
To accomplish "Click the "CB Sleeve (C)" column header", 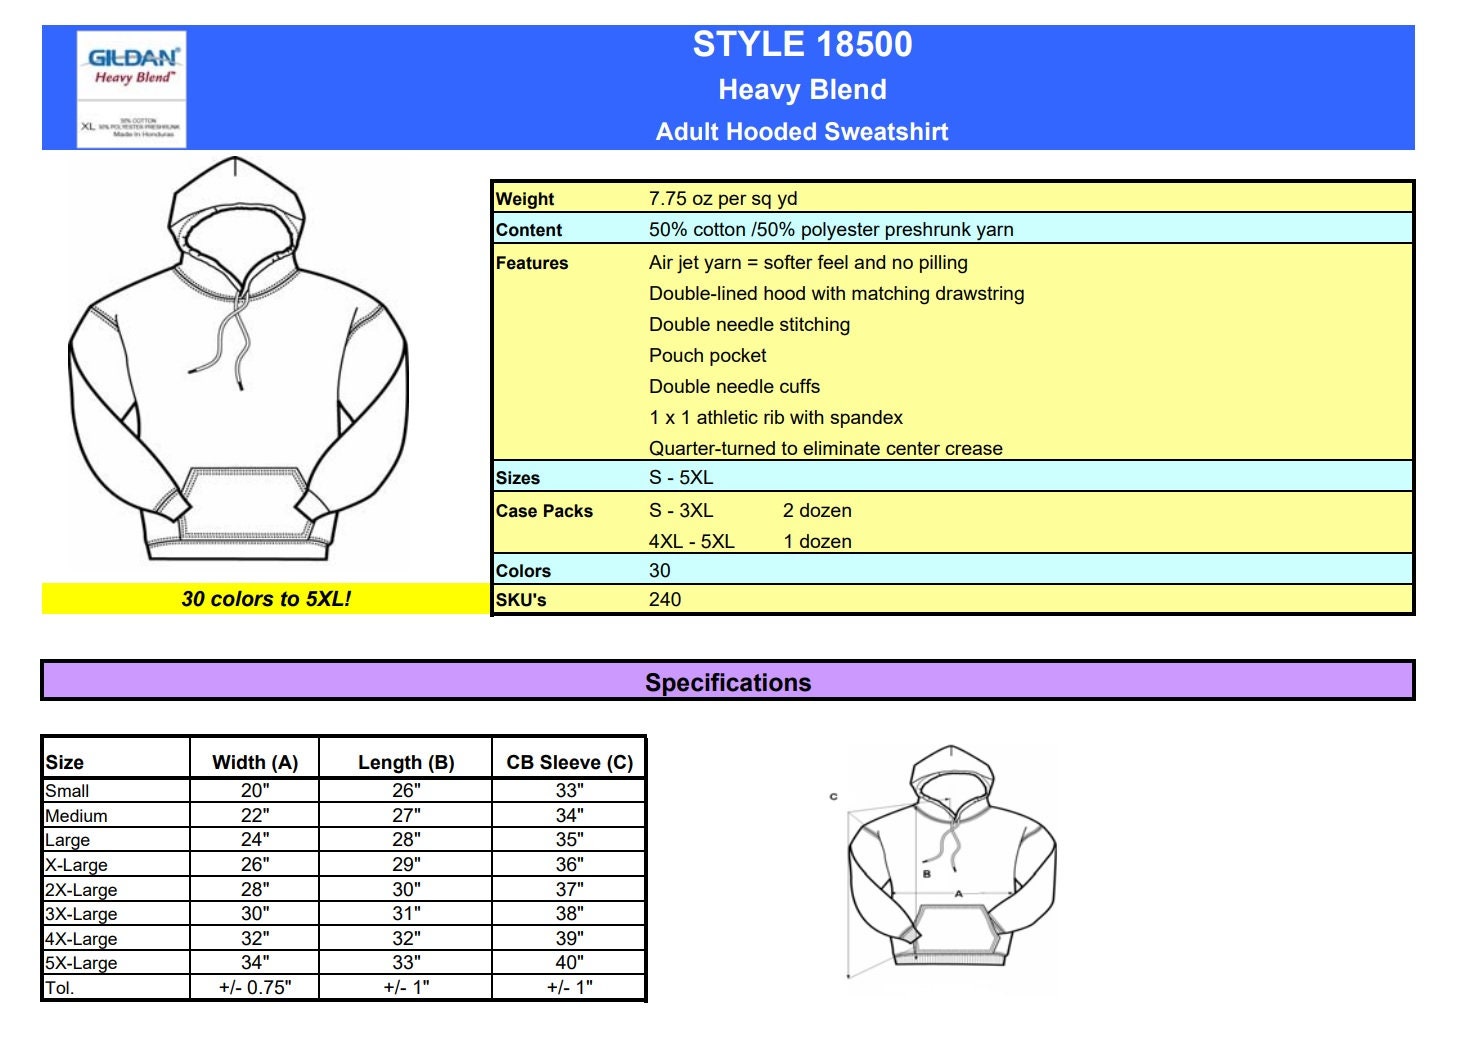I will click(x=570, y=762).
